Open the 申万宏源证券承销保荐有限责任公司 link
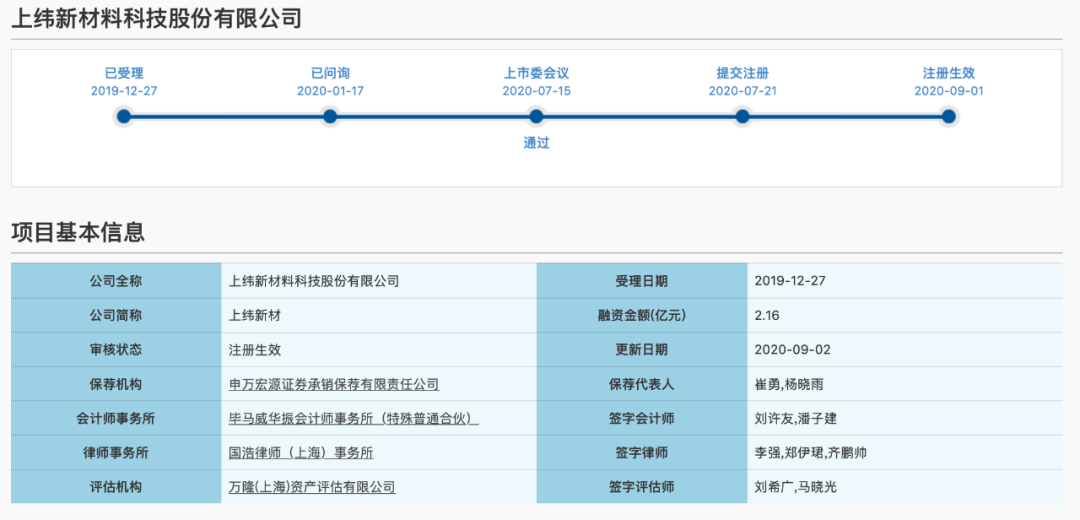 coord(333,384)
